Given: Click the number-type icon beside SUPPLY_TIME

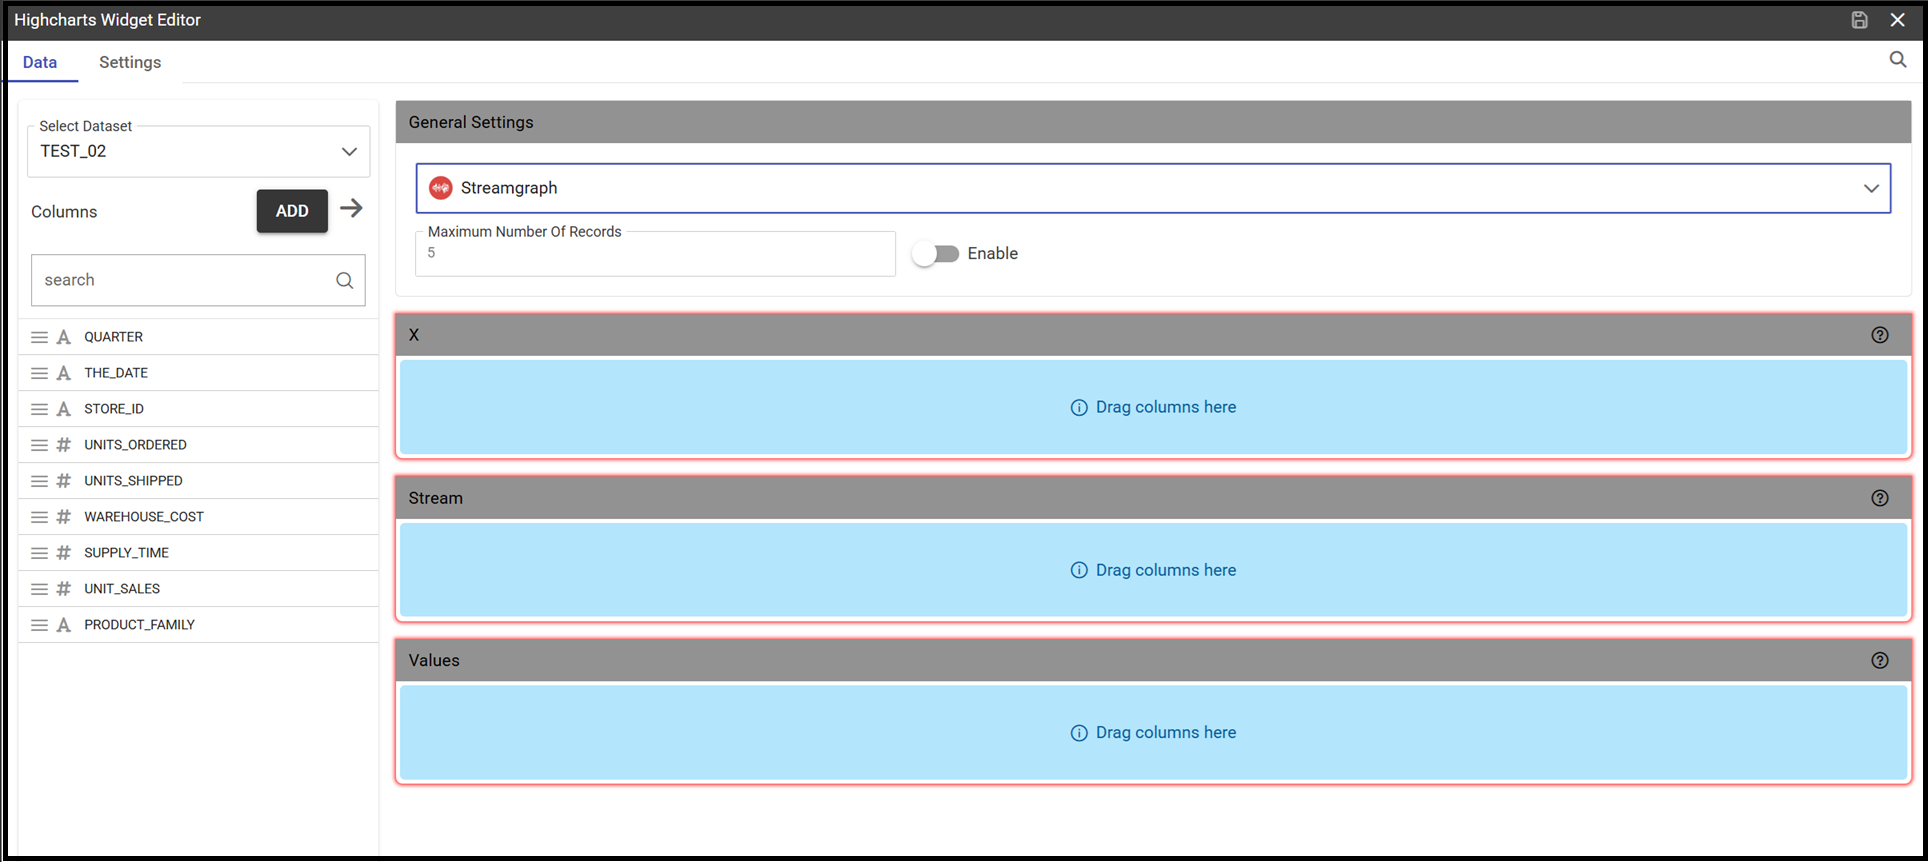Looking at the screenshot, I should [x=64, y=553].
